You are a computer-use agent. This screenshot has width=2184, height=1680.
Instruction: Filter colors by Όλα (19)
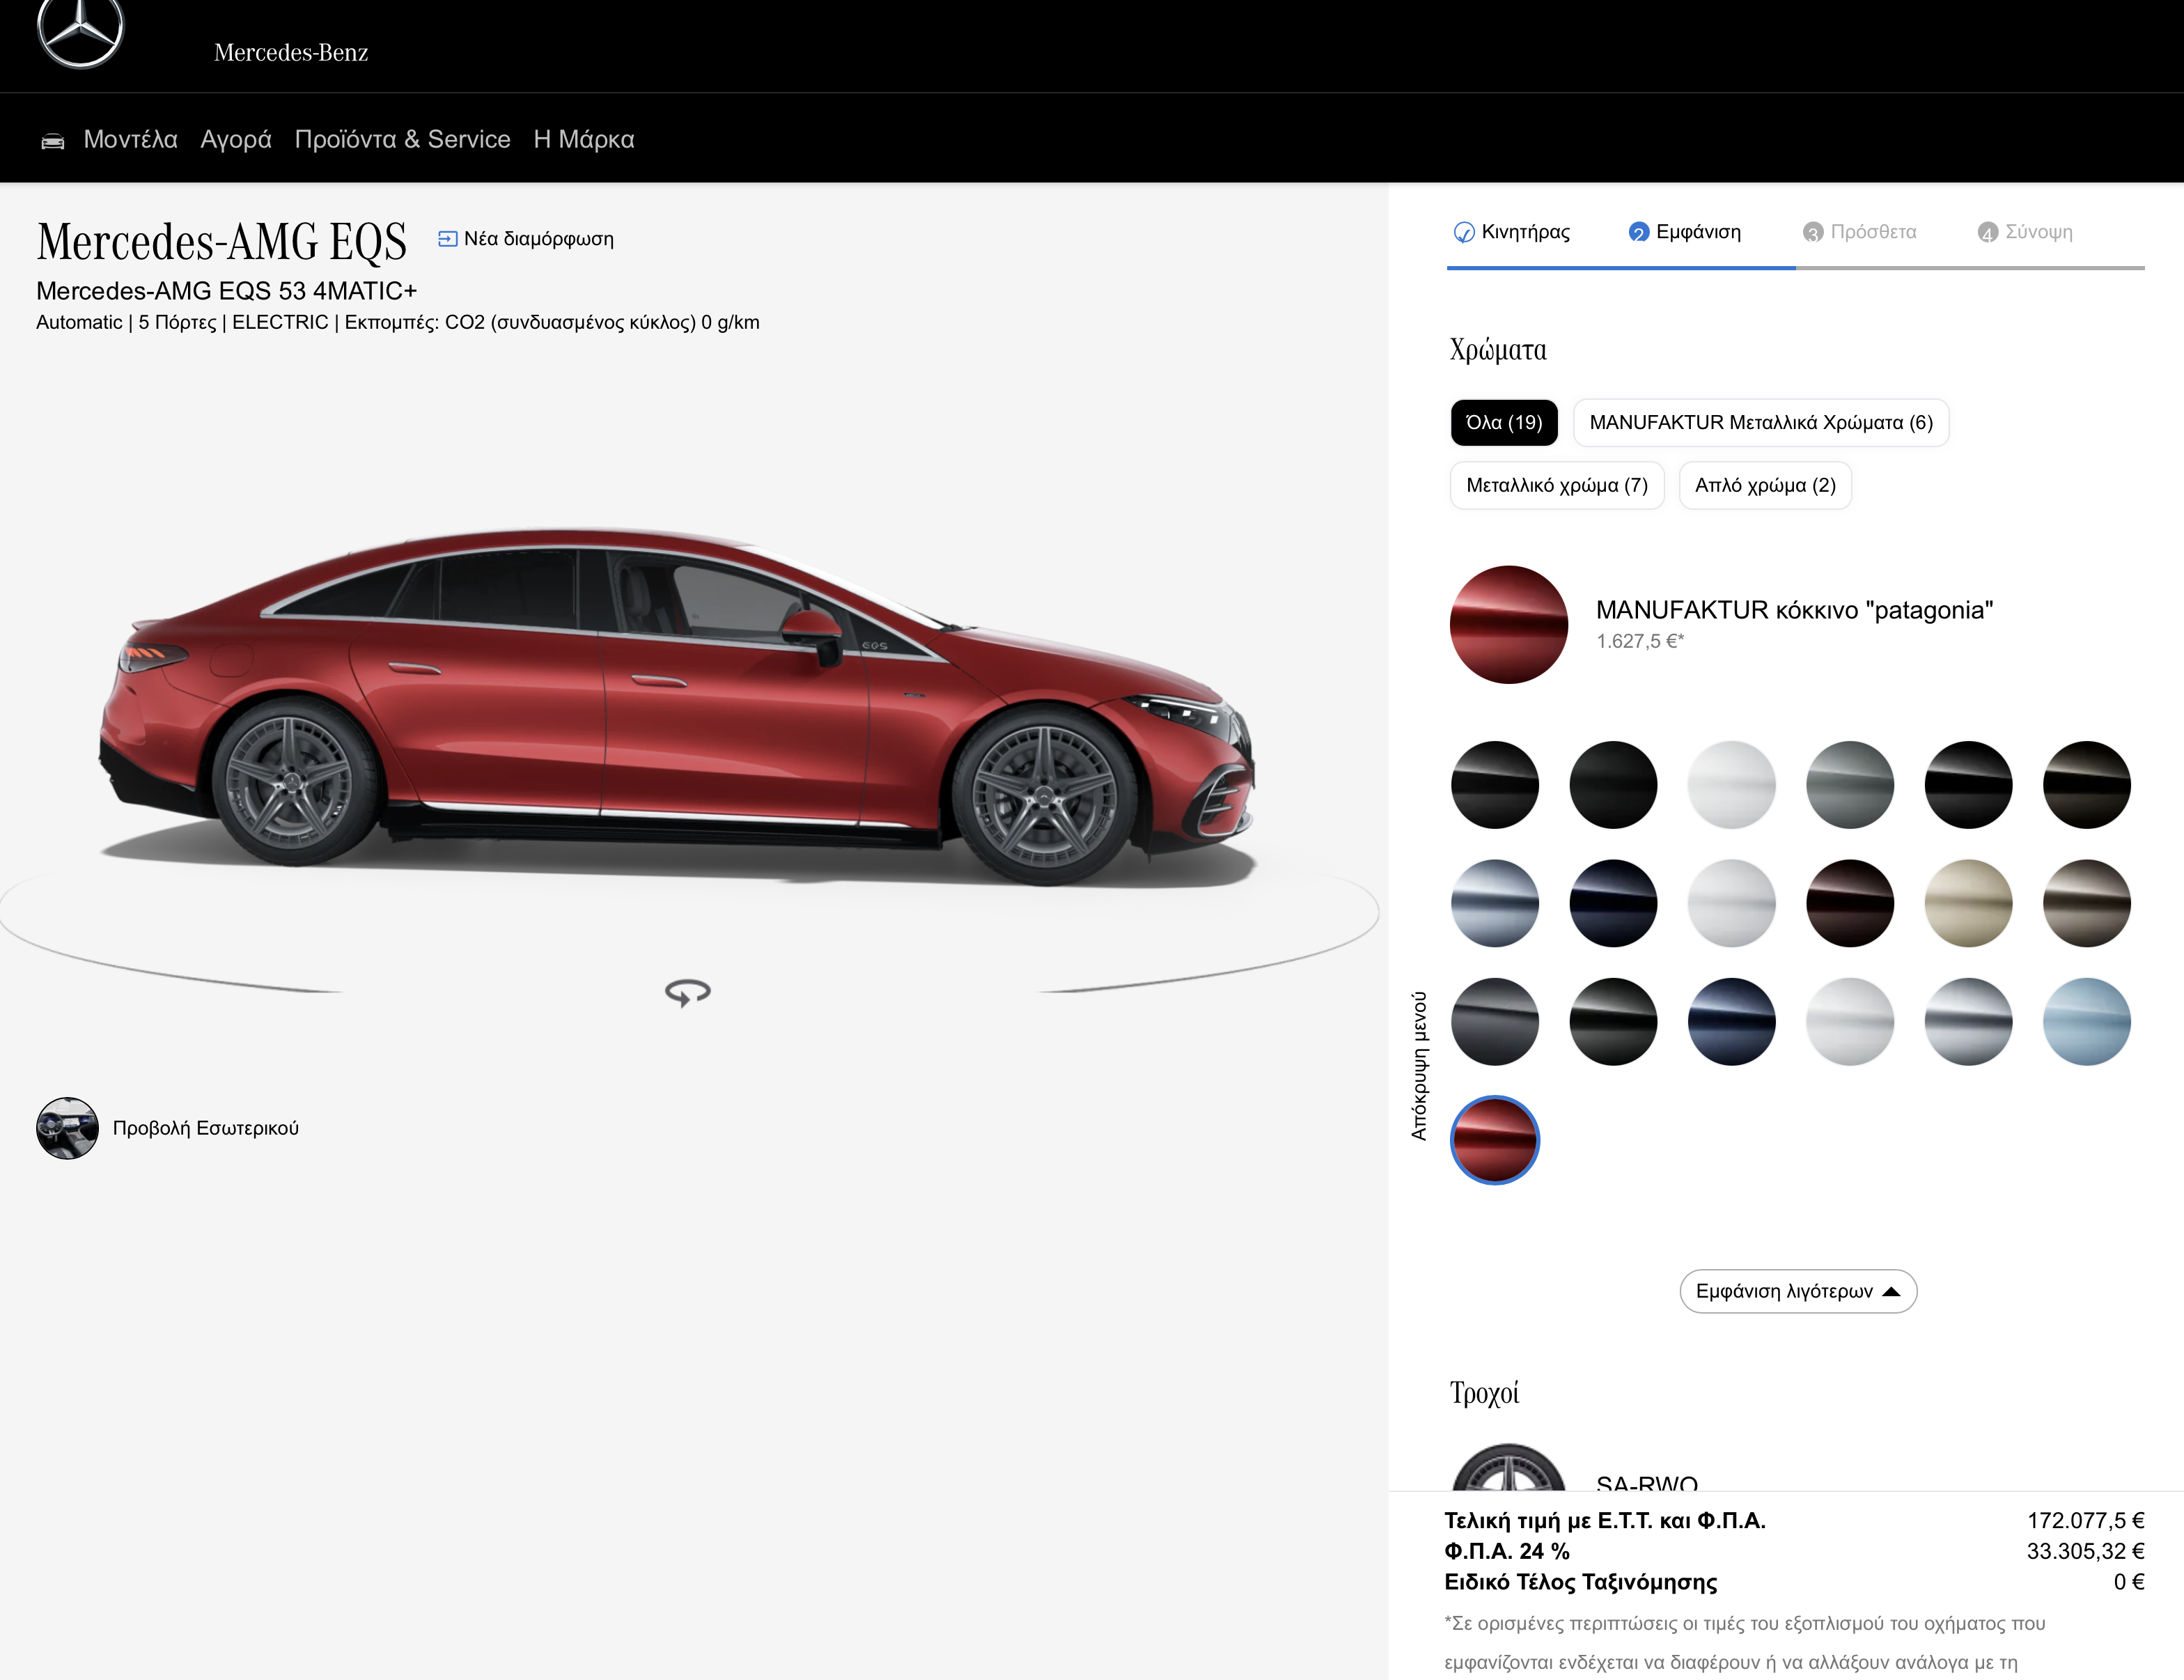point(1503,423)
